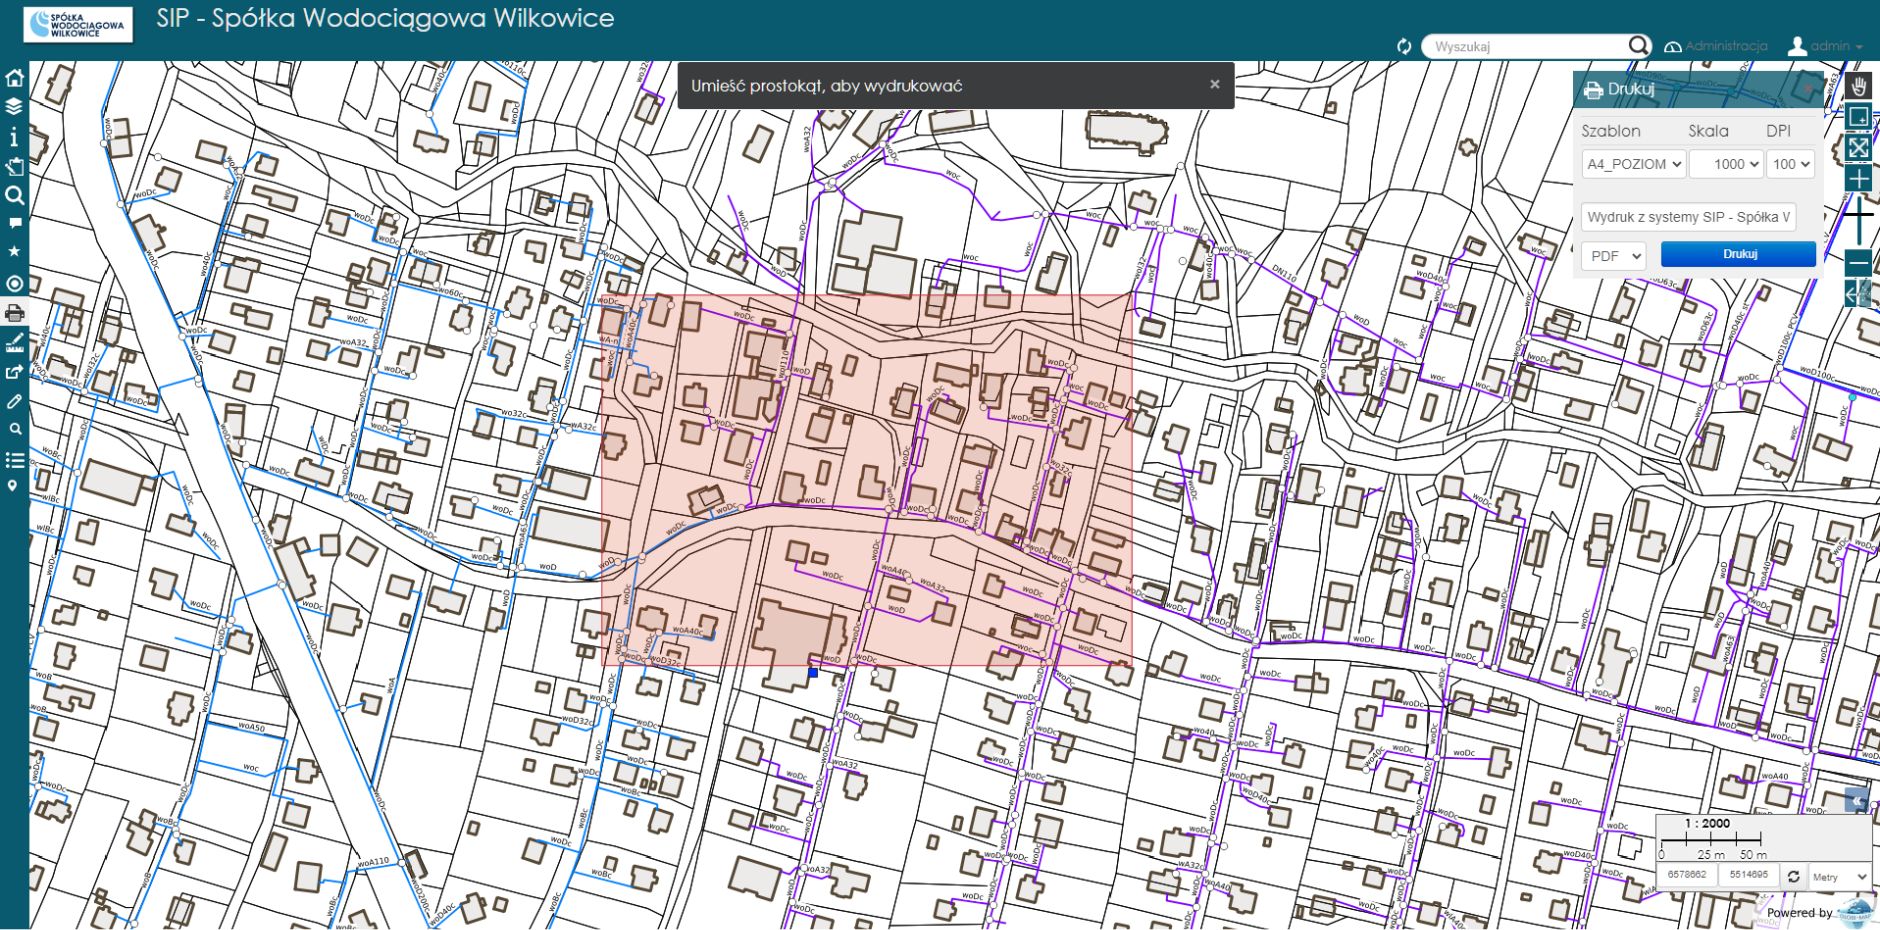Open the share export icon
Screen dimensions: 1880x930
[14, 372]
